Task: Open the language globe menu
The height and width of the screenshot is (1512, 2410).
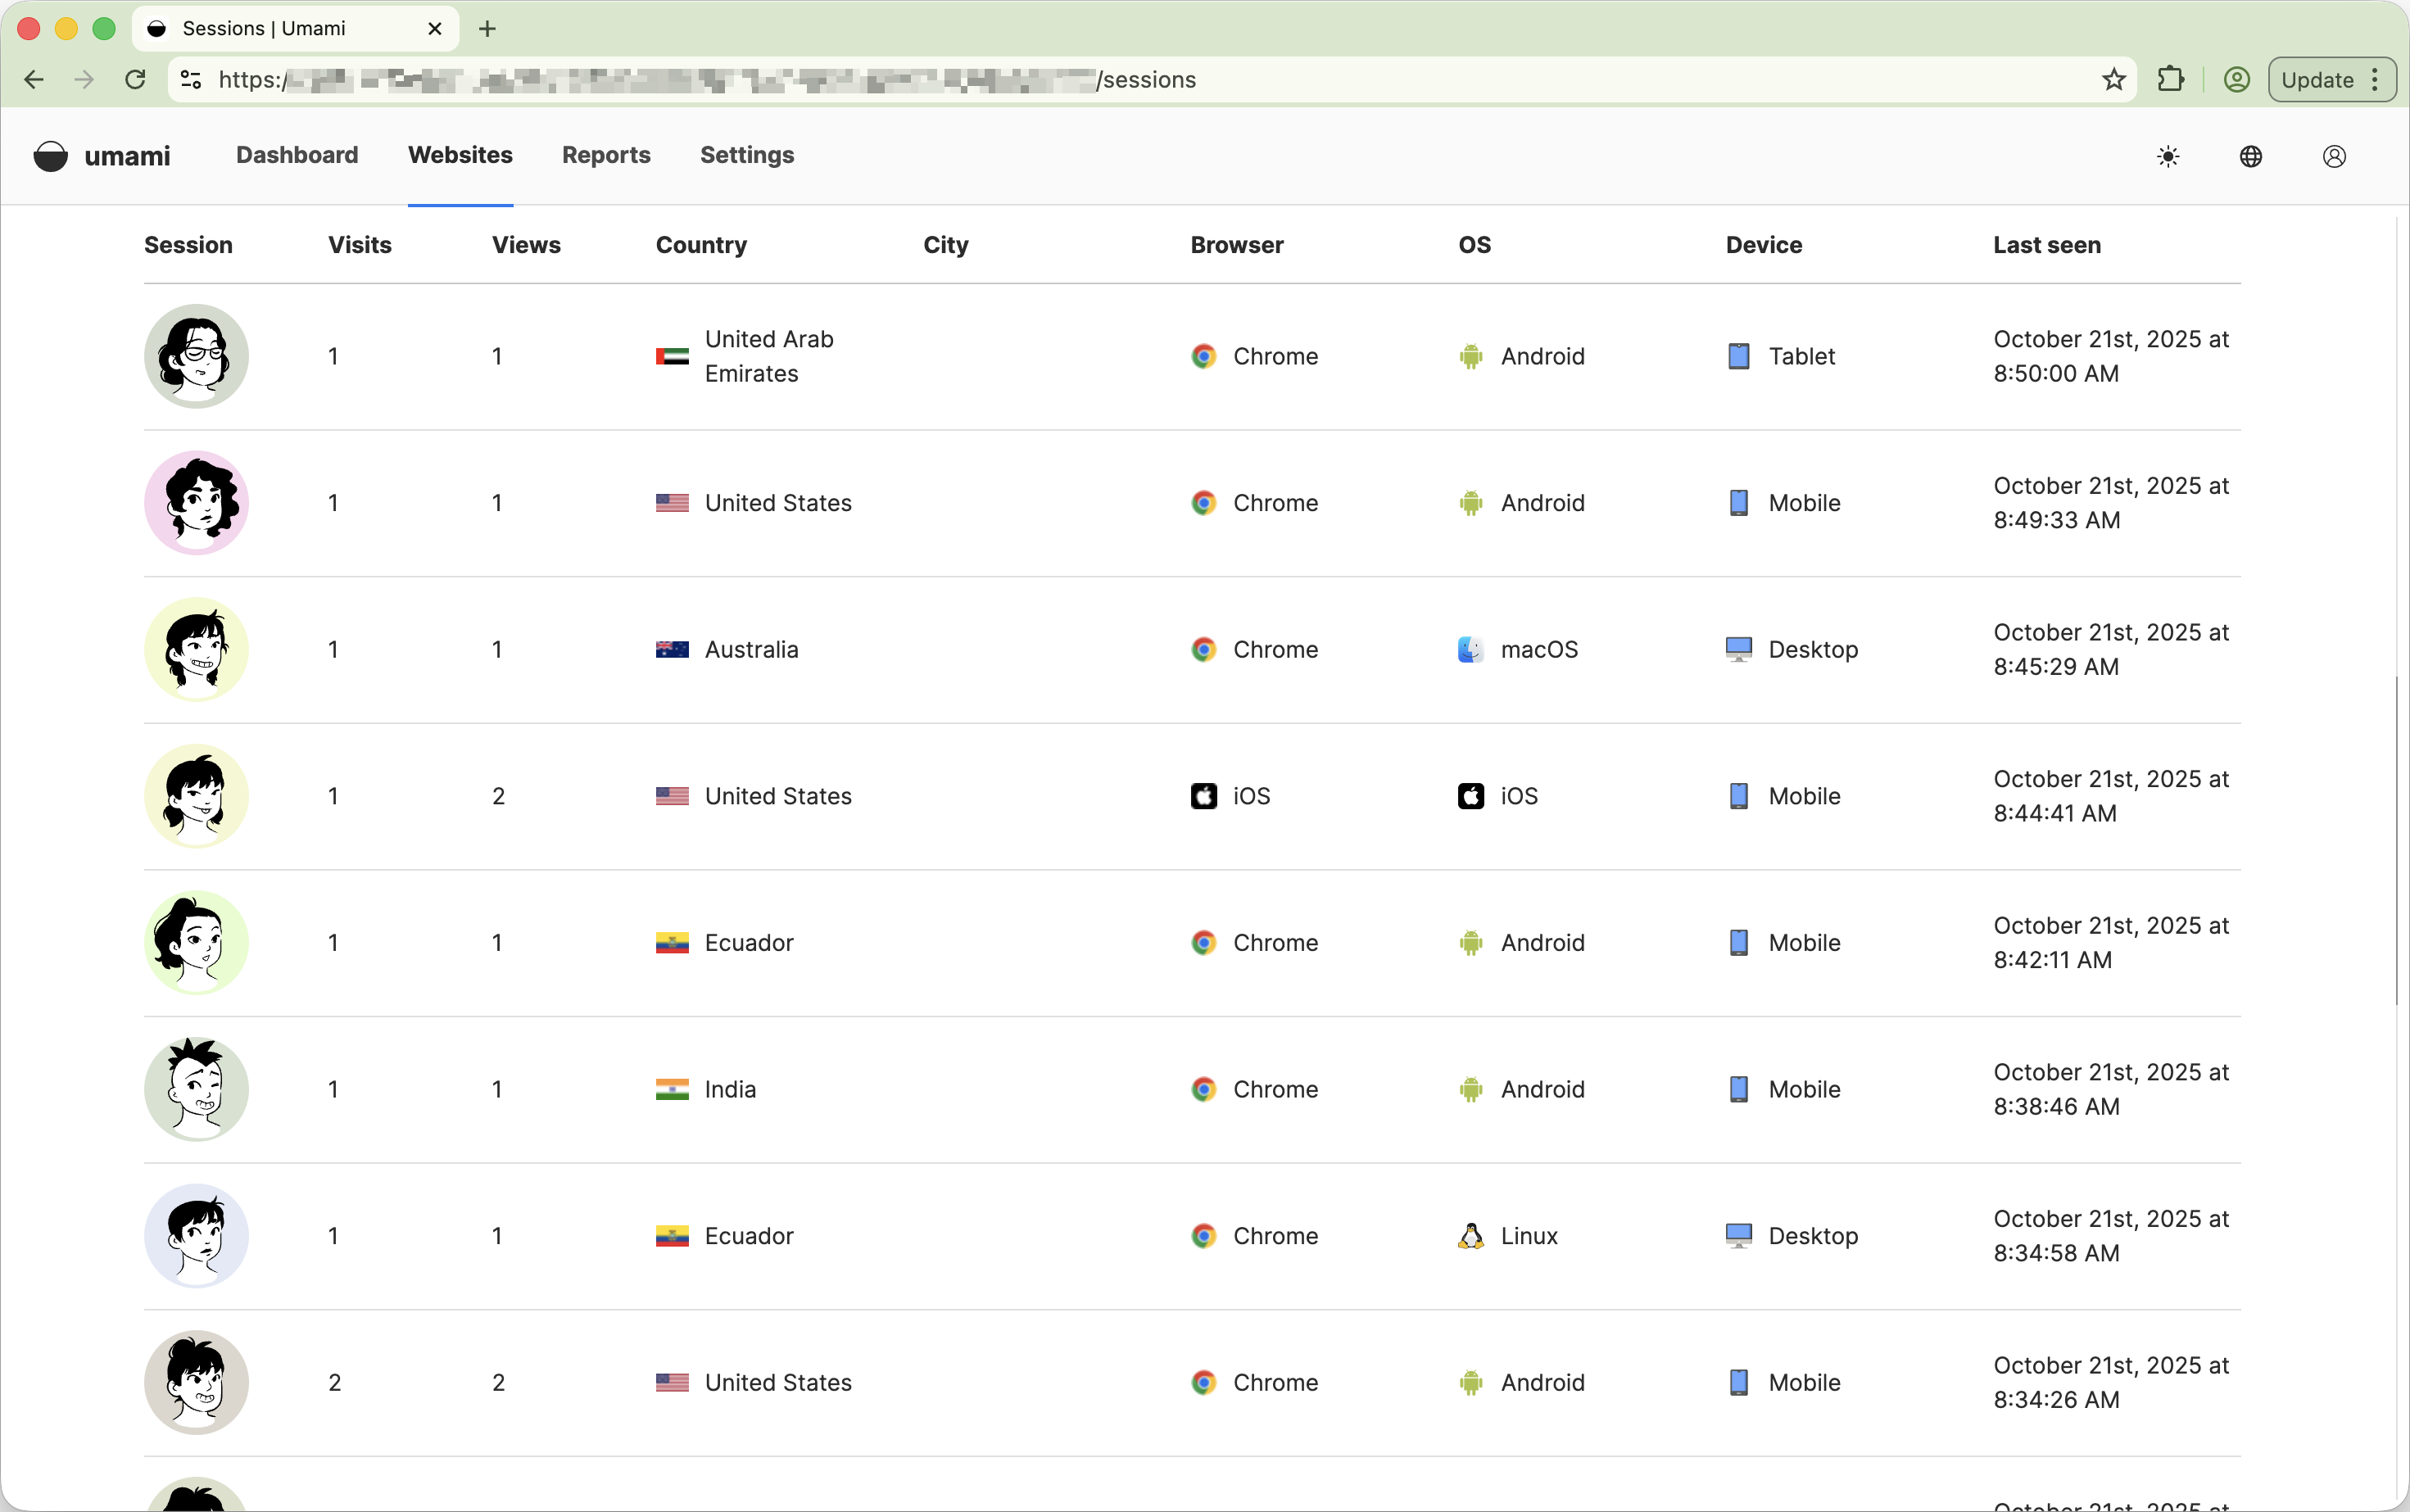Action: pos(2250,156)
